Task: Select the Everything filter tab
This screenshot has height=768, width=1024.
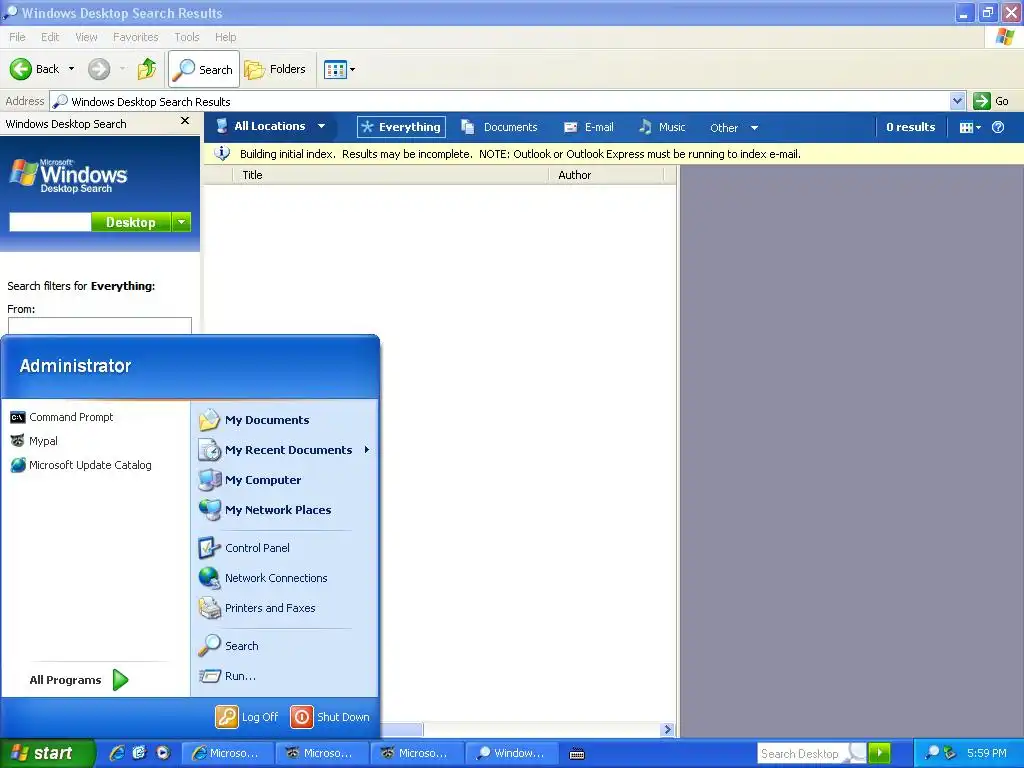Action: [401, 127]
